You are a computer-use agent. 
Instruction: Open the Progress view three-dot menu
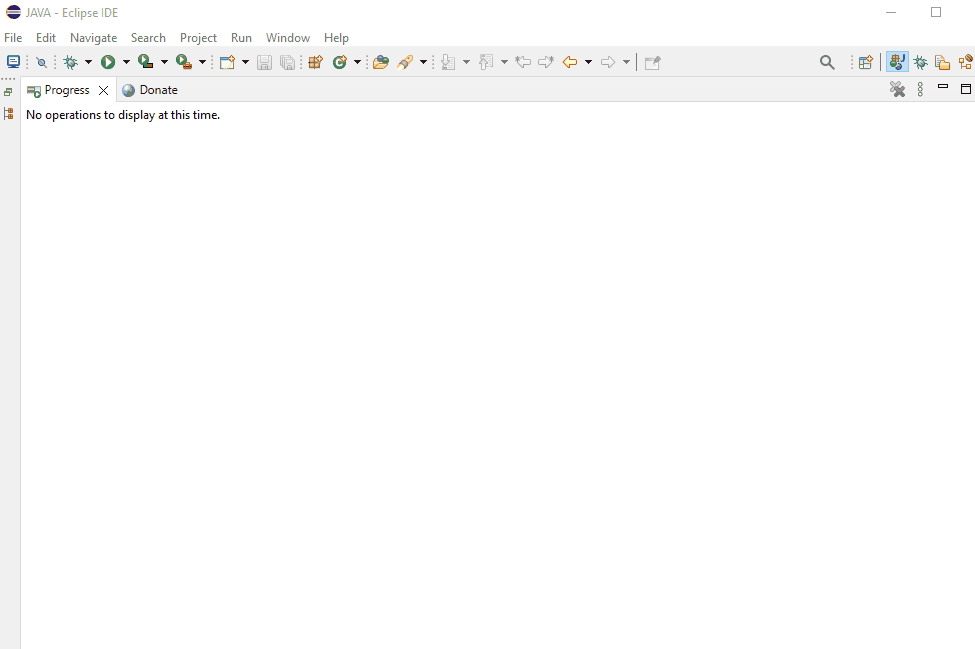coord(920,90)
